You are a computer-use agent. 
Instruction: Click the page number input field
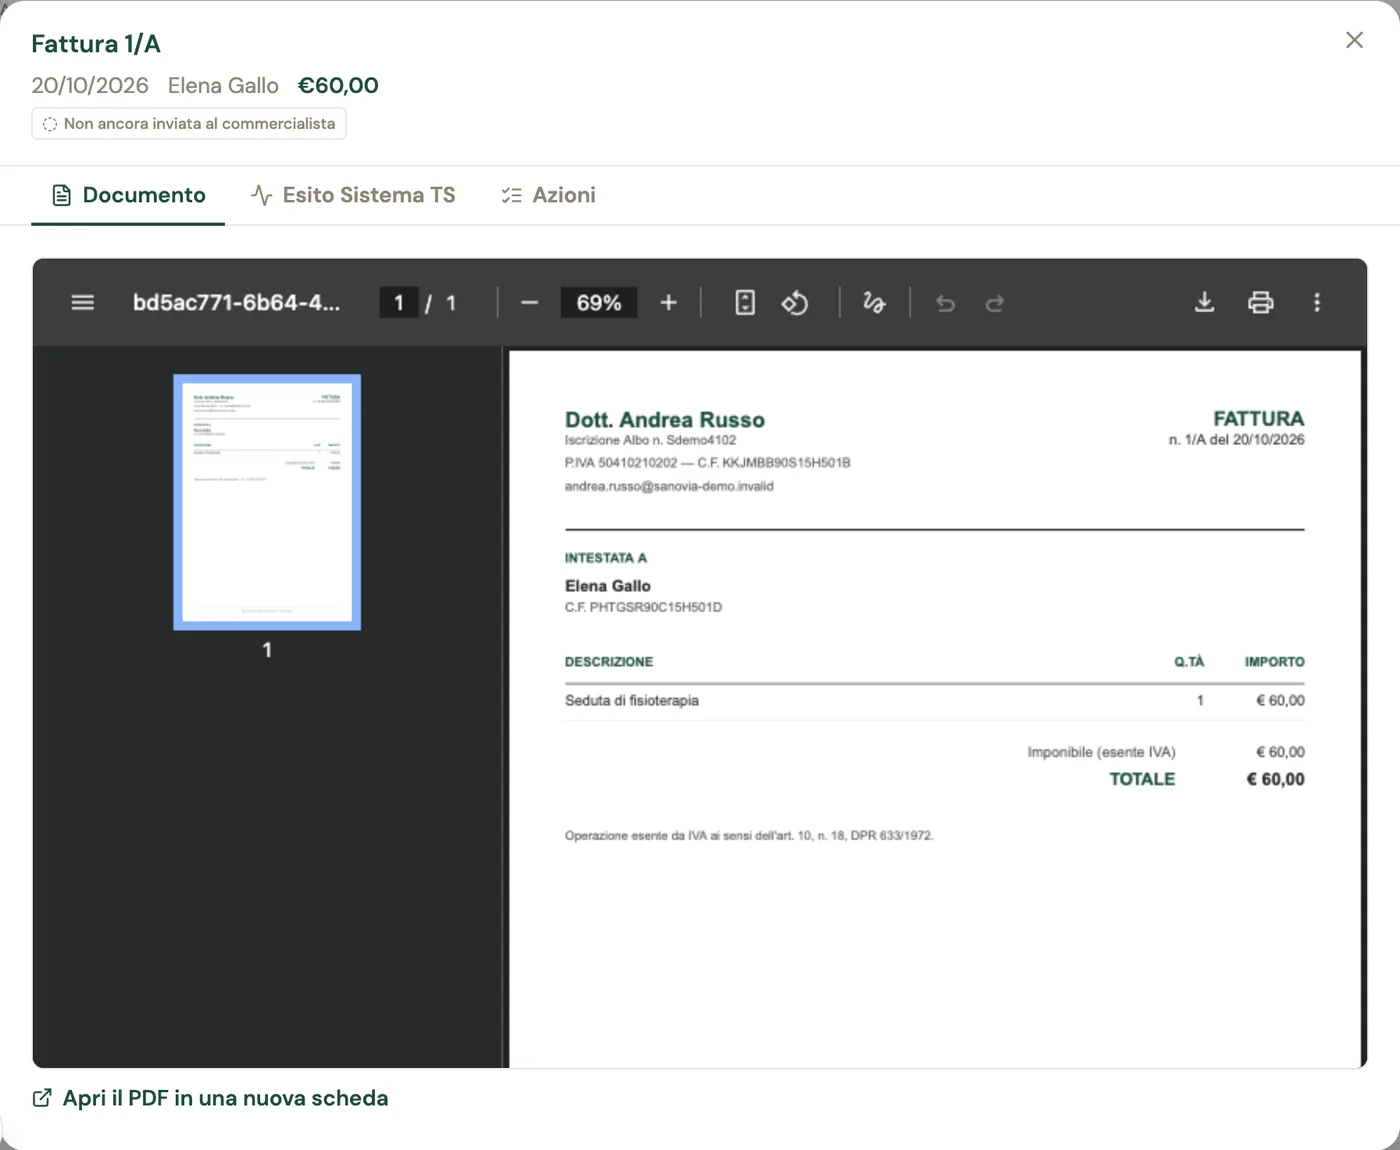pyautogui.click(x=399, y=303)
